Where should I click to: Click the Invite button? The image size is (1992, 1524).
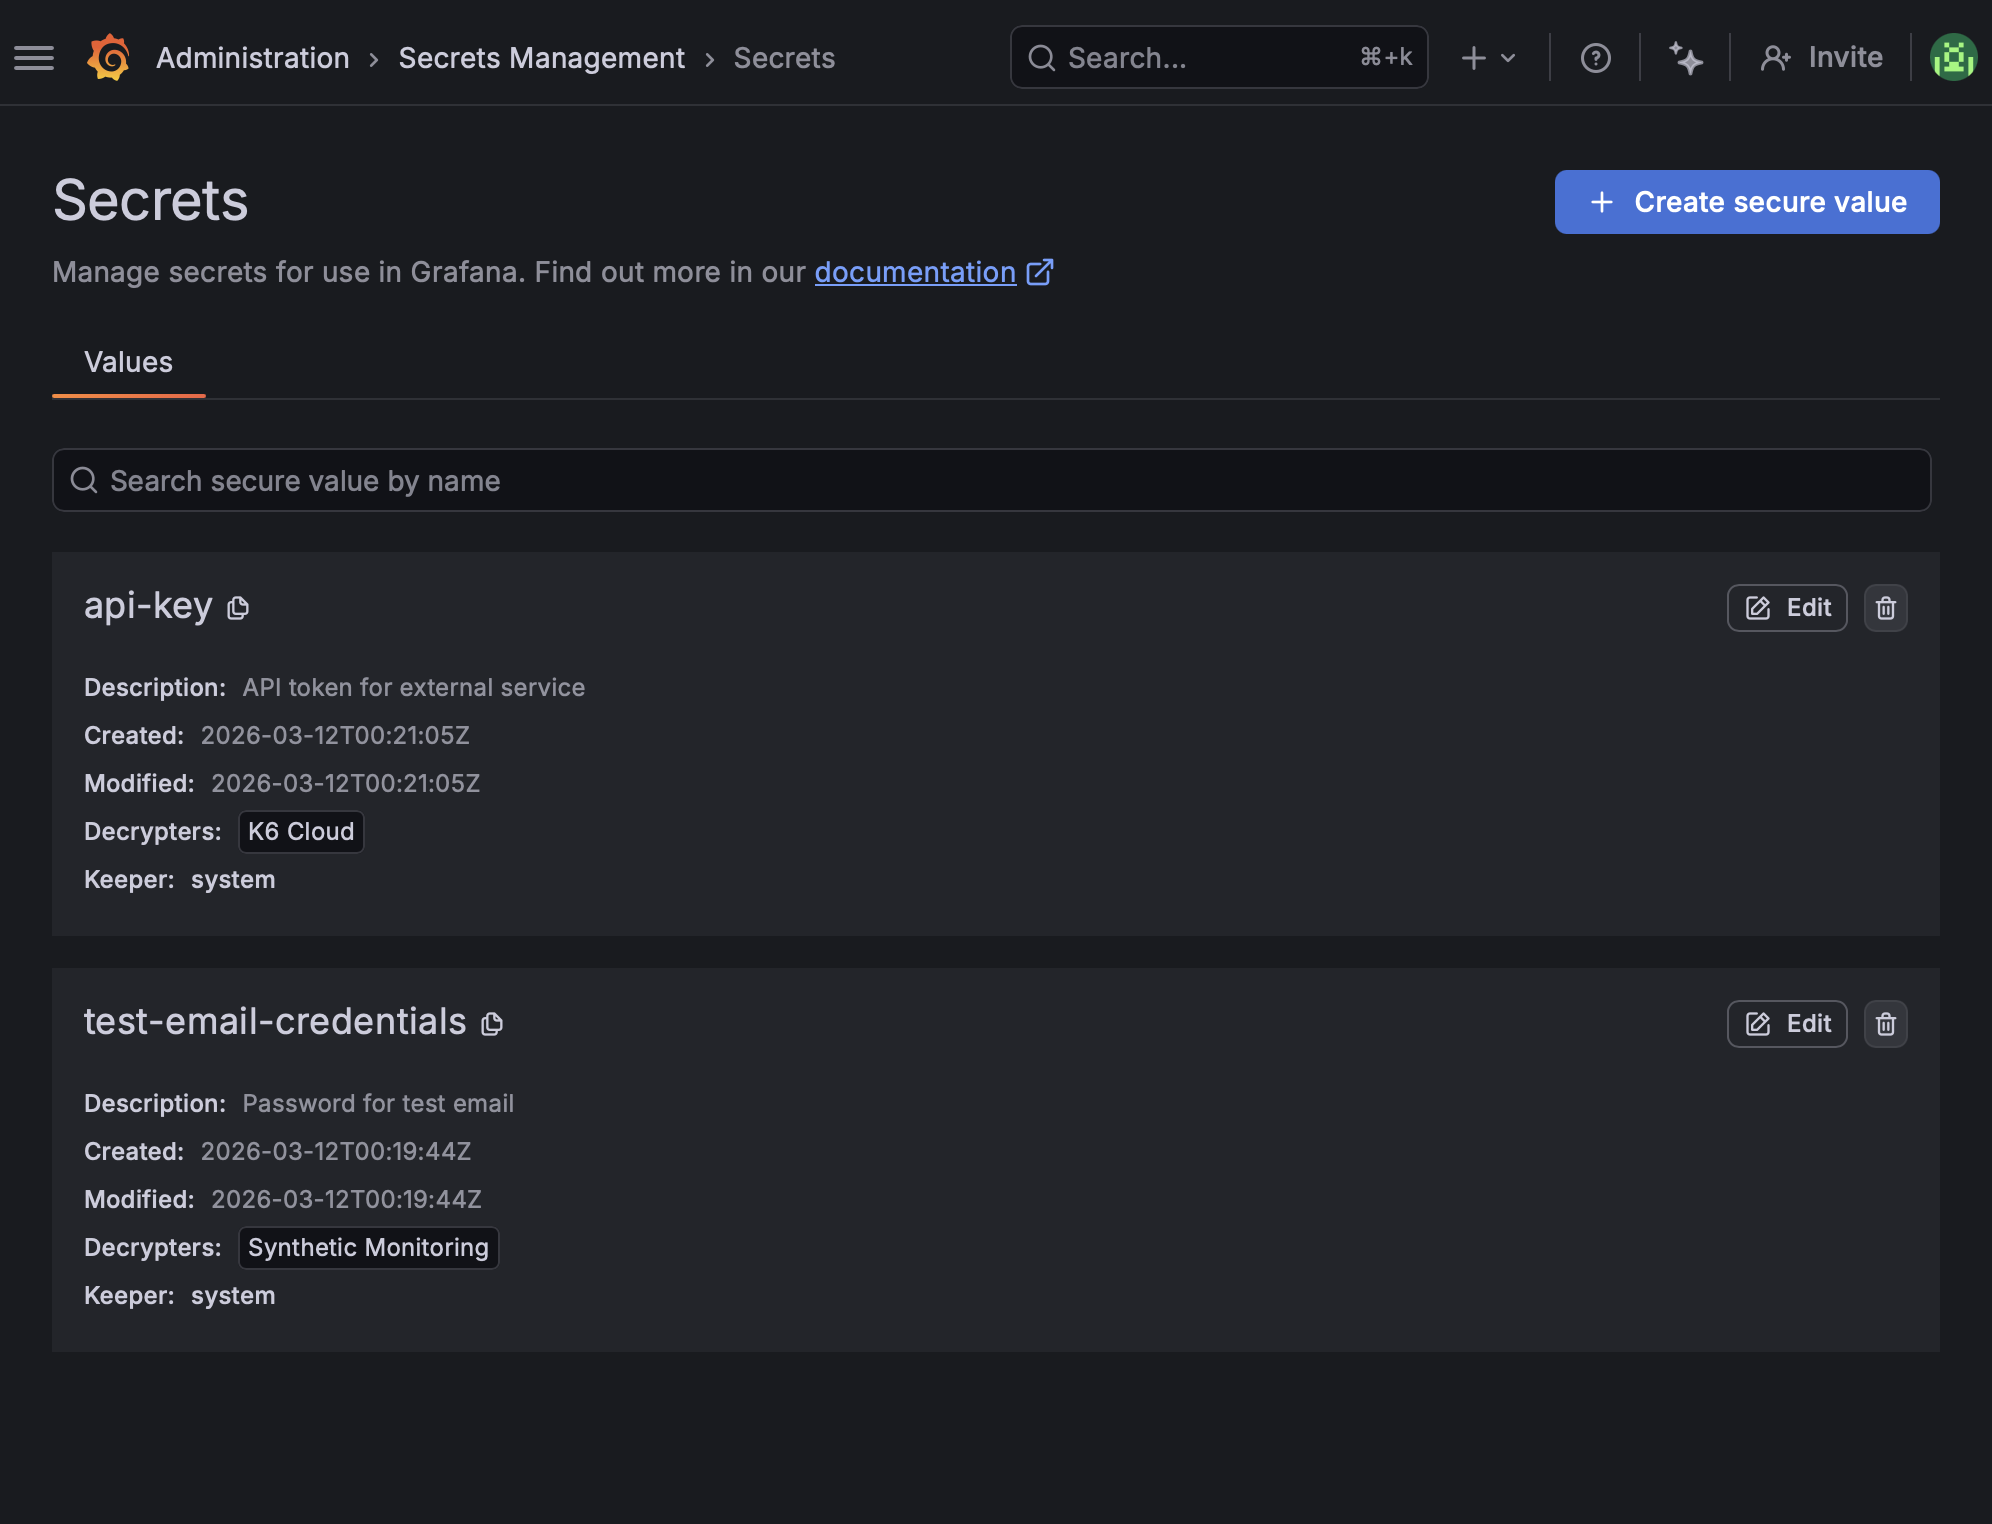coord(1821,58)
